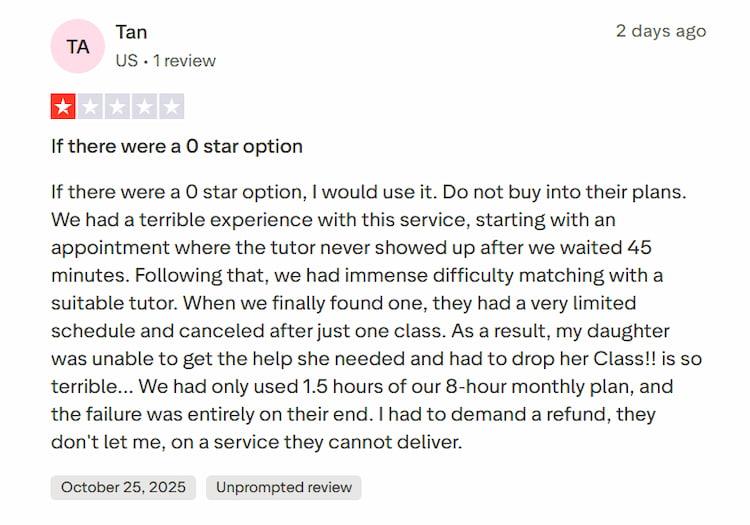Click the fifth gray star
The height and width of the screenshot is (525, 750).
point(171,107)
